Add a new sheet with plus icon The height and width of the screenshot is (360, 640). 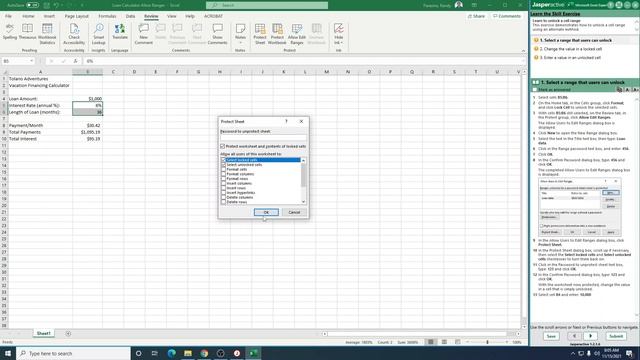(x=68, y=333)
